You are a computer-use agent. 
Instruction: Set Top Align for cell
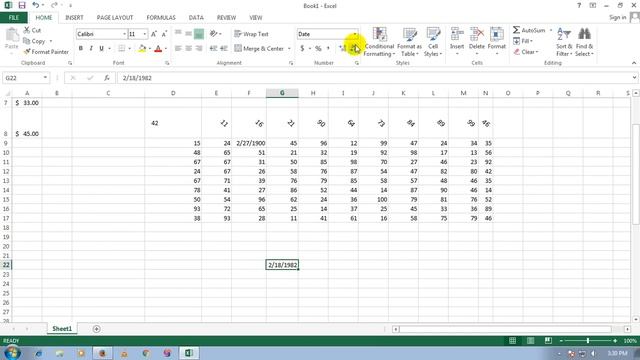pyautogui.click(x=178, y=33)
